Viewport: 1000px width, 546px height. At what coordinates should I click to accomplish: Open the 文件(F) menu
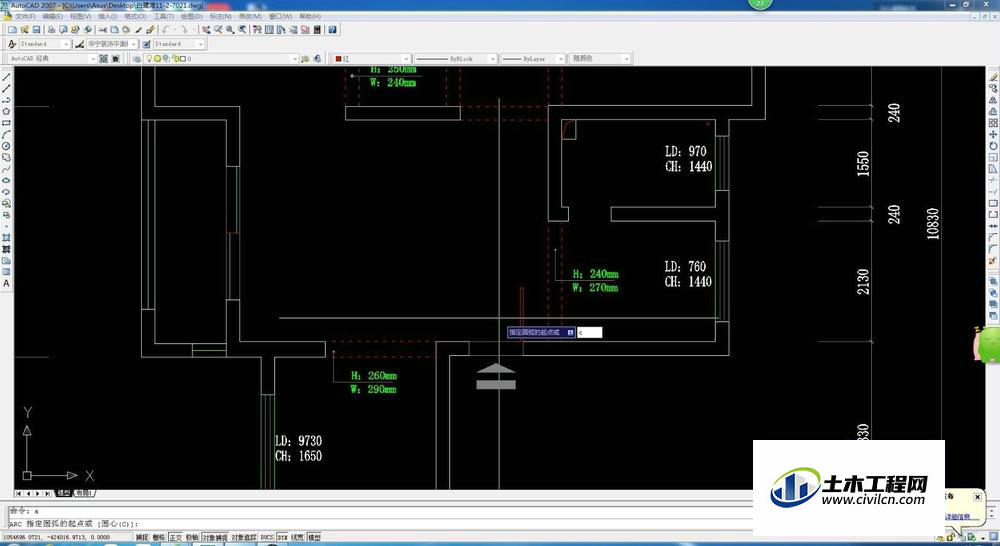pyautogui.click(x=25, y=16)
